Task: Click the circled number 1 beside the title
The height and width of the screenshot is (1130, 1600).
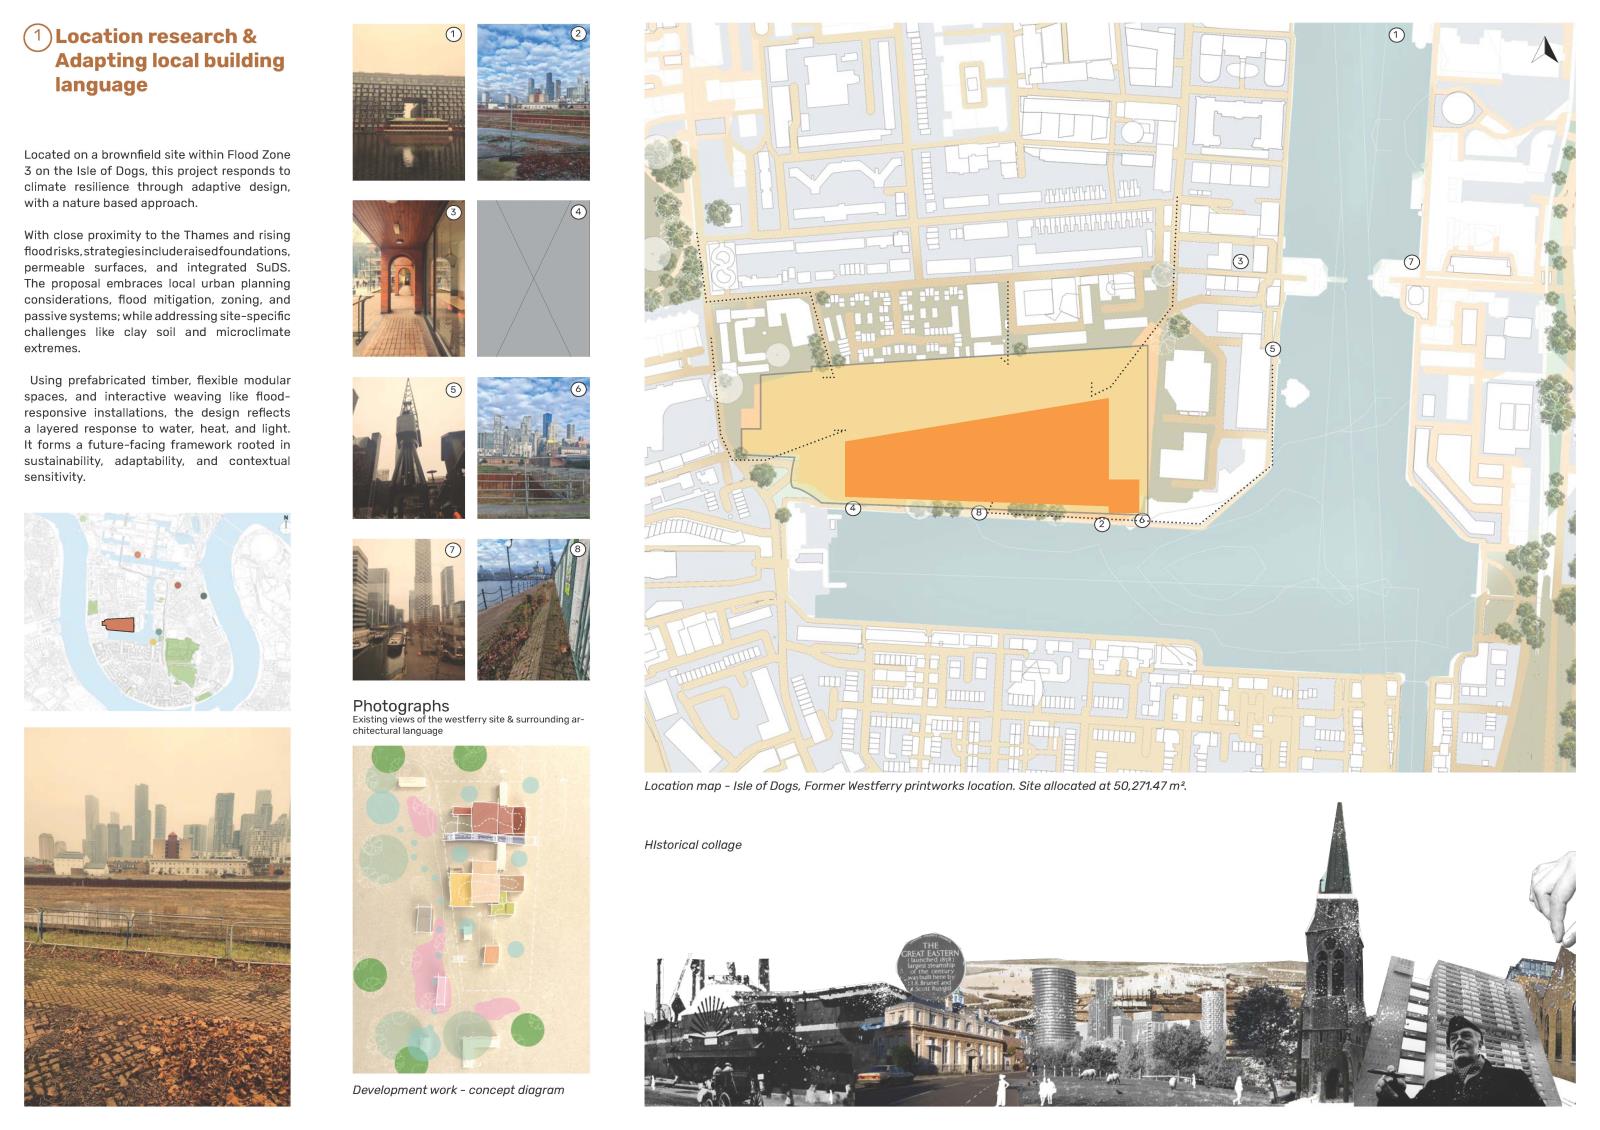Action: click(37, 38)
